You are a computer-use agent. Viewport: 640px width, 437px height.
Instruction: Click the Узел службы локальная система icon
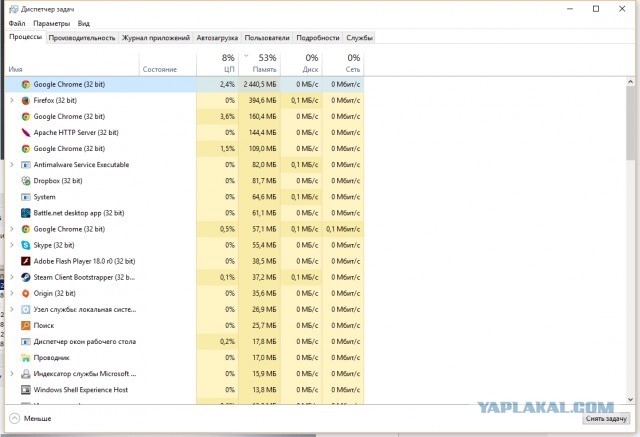[26, 309]
